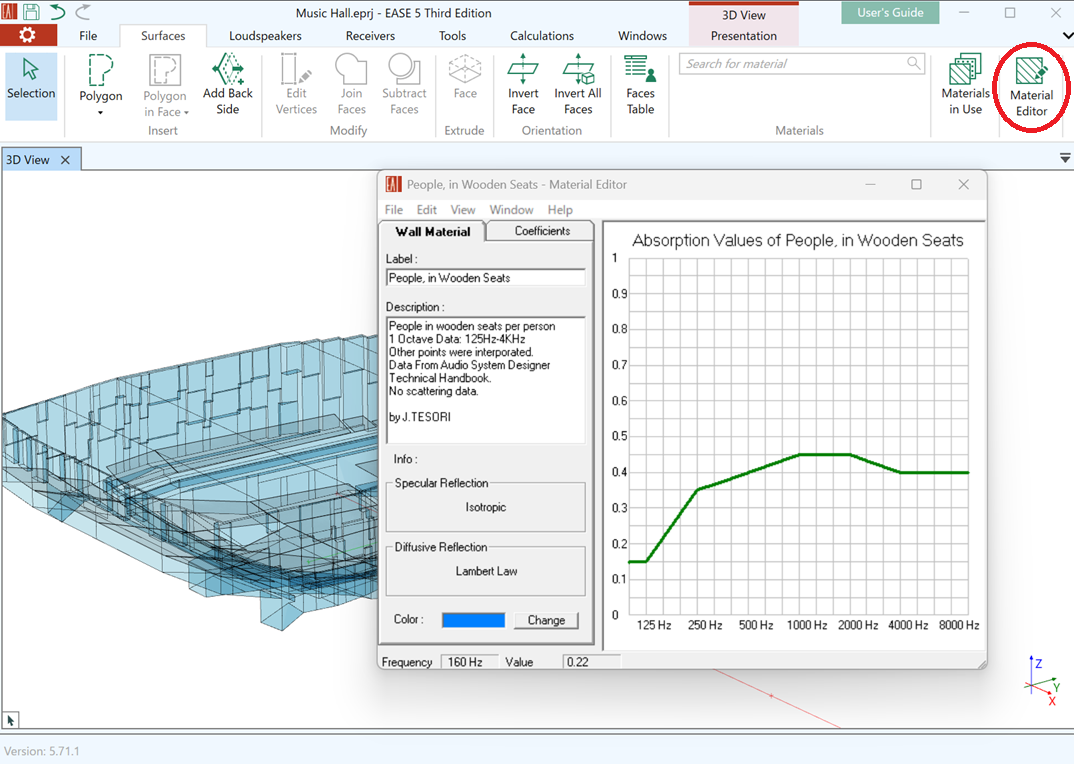This screenshot has height=764, width=1074.
Task: Click the material Label text field
Action: [x=486, y=278]
